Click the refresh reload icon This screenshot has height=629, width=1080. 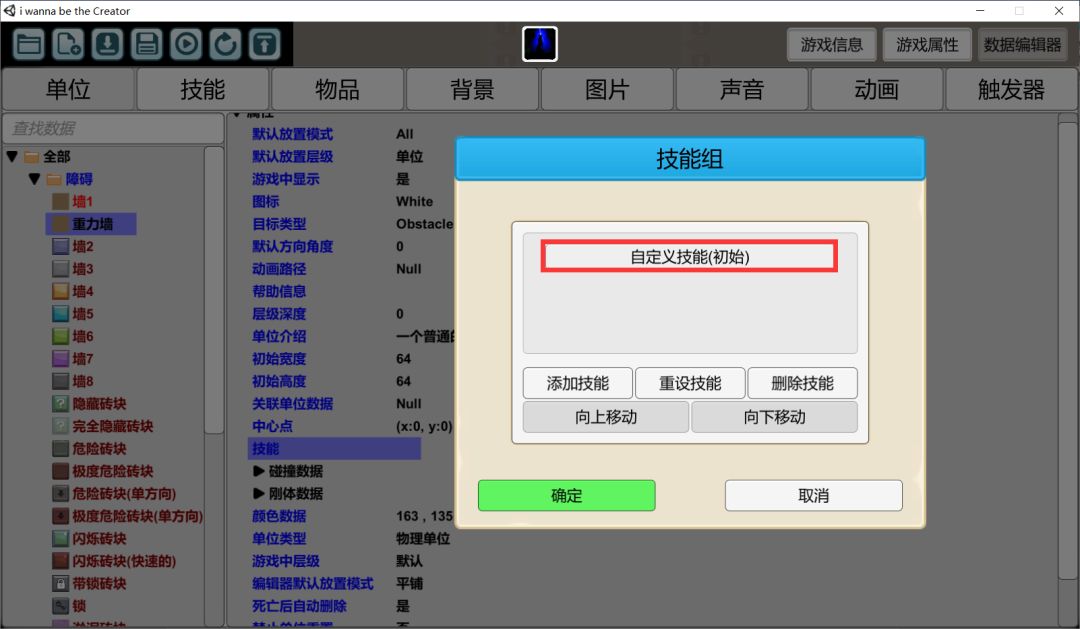tap(225, 44)
